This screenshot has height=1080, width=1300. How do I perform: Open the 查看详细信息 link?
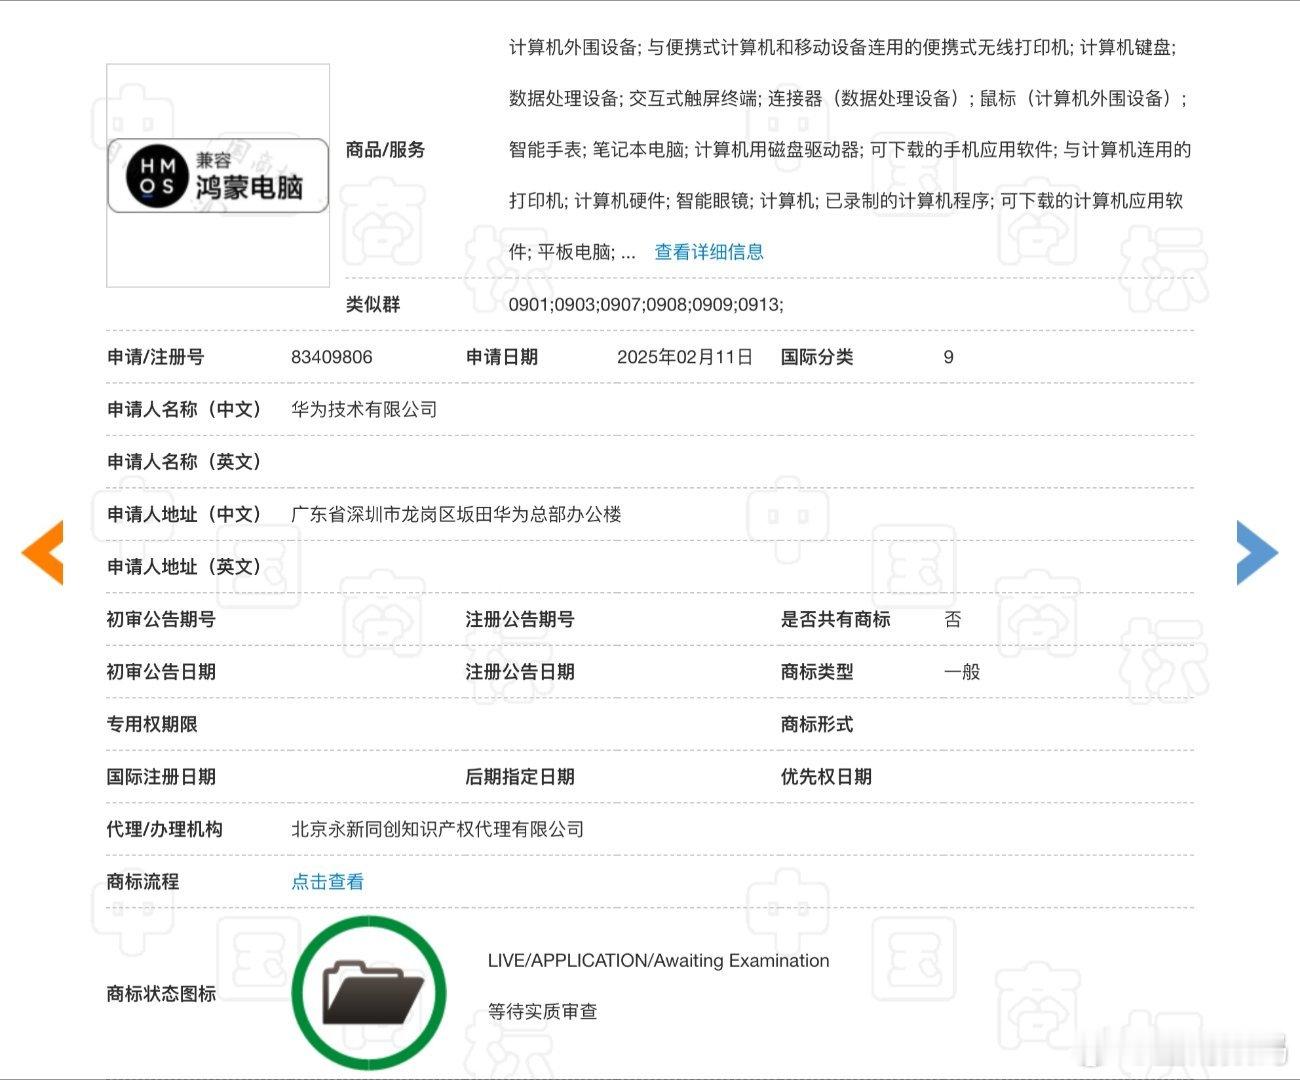coord(709,252)
